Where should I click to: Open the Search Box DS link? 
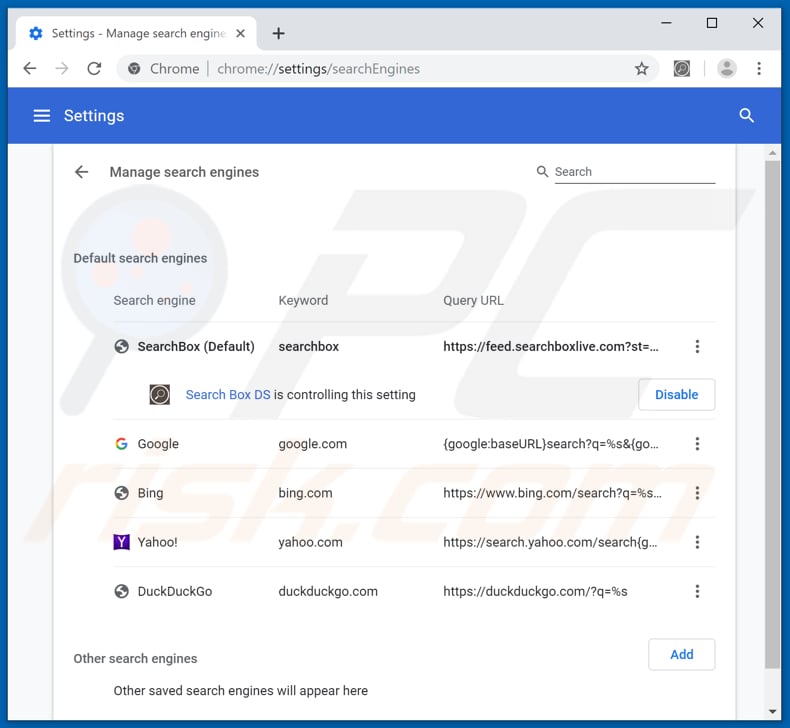pyautogui.click(x=228, y=394)
